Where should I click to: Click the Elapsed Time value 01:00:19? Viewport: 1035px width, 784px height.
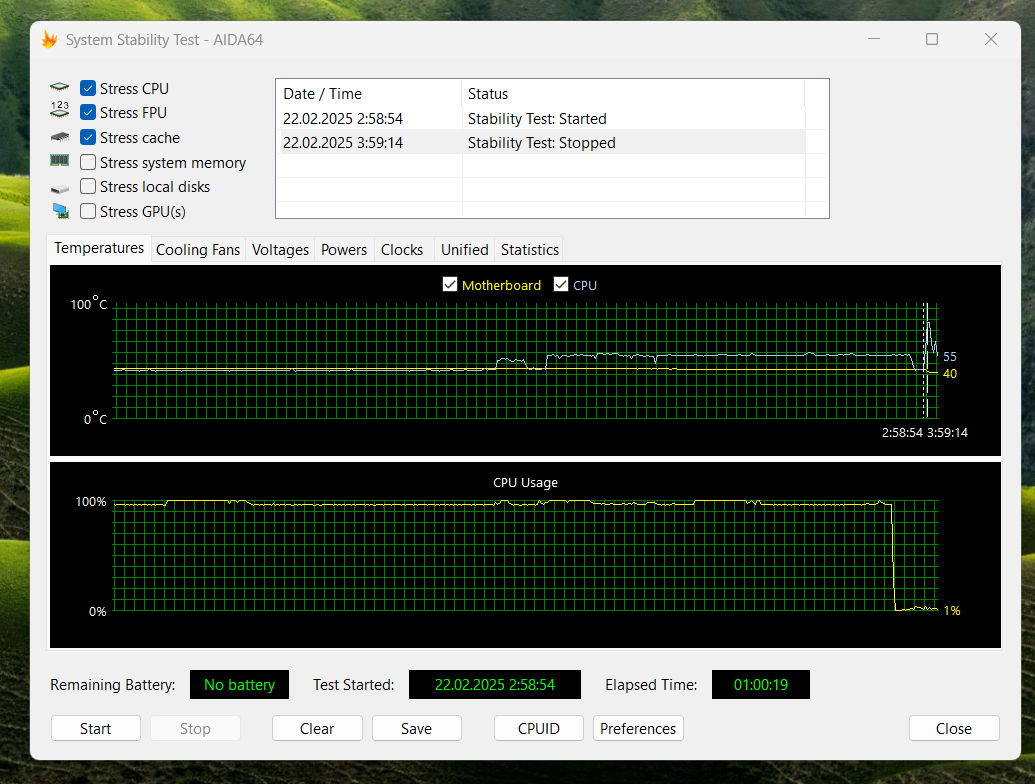[x=761, y=685]
